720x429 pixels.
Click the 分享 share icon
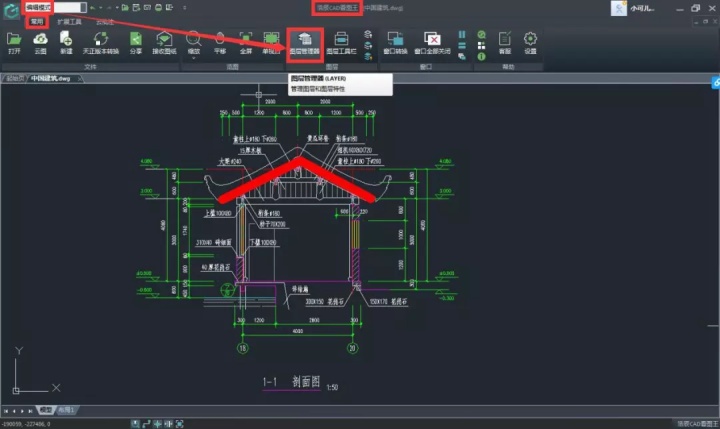pyautogui.click(x=136, y=44)
